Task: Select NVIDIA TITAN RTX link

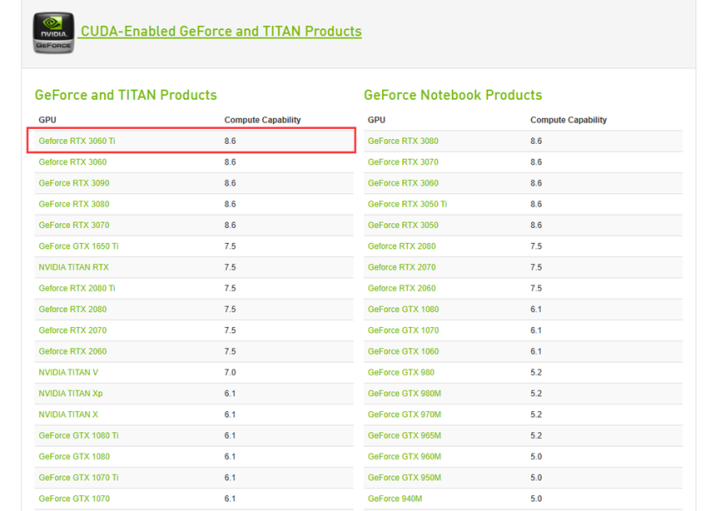Action: tap(73, 267)
